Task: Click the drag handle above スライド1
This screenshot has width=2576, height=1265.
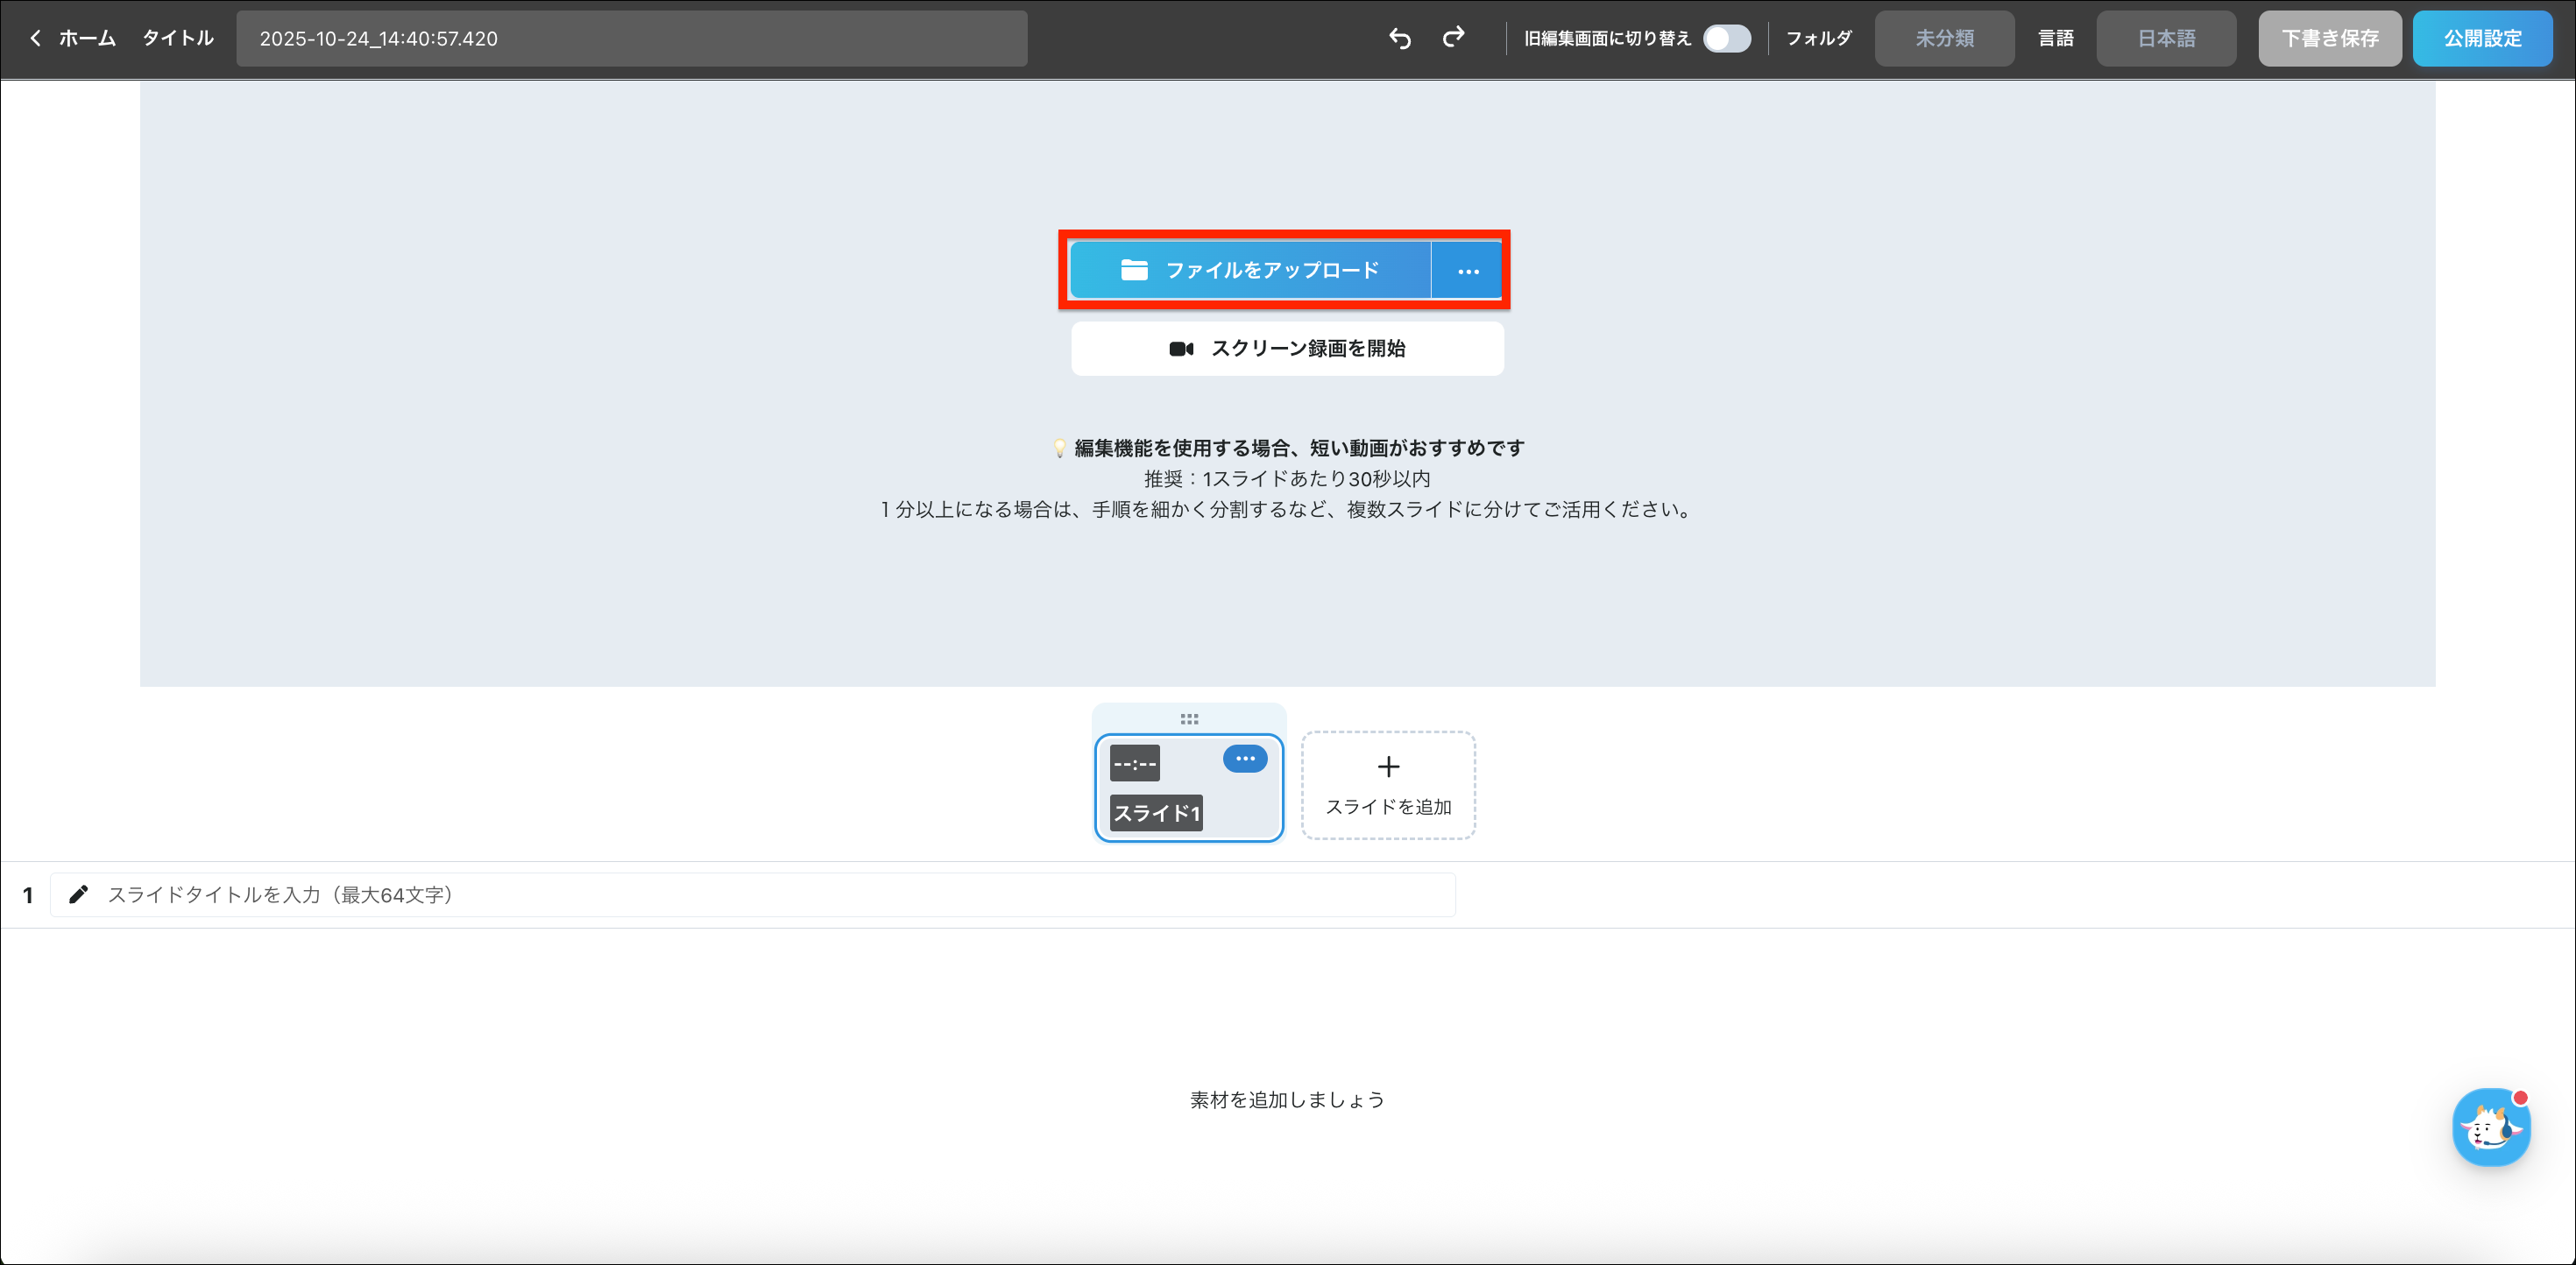Action: point(1188,718)
